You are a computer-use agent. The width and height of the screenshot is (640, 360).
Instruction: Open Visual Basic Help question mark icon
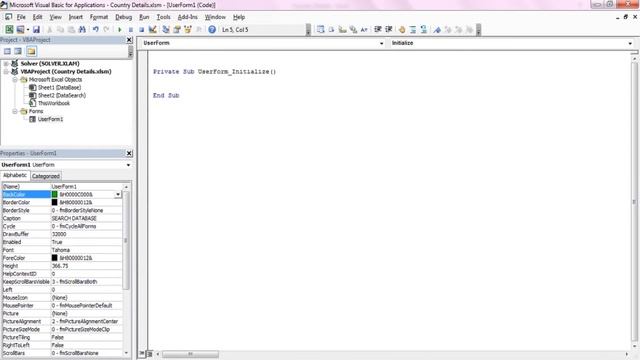(212, 29)
